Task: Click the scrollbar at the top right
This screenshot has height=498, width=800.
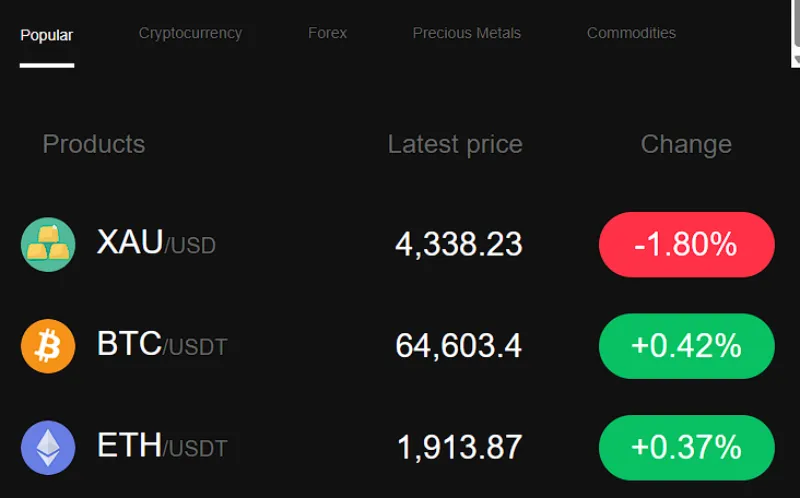Action: 795,33
